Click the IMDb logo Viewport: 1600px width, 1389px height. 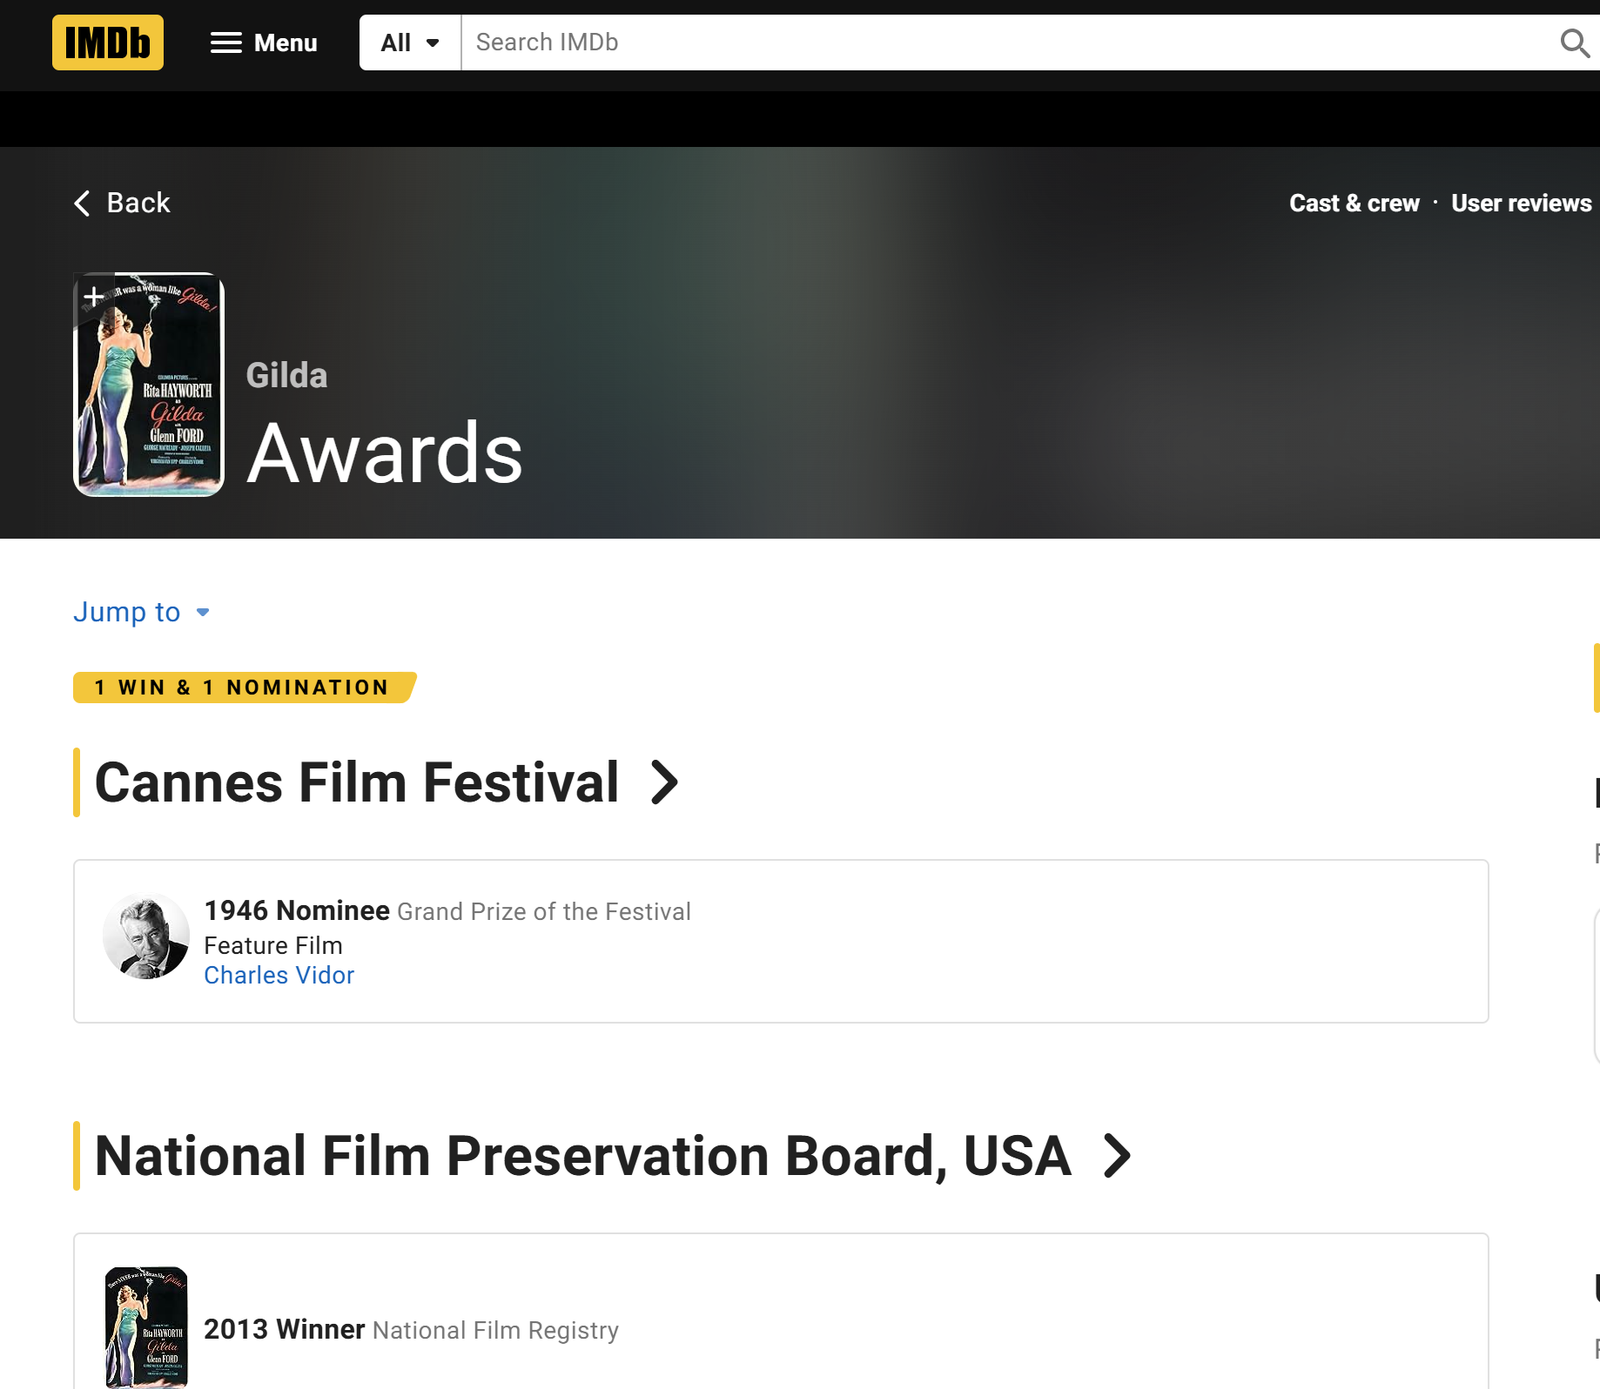coord(108,43)
